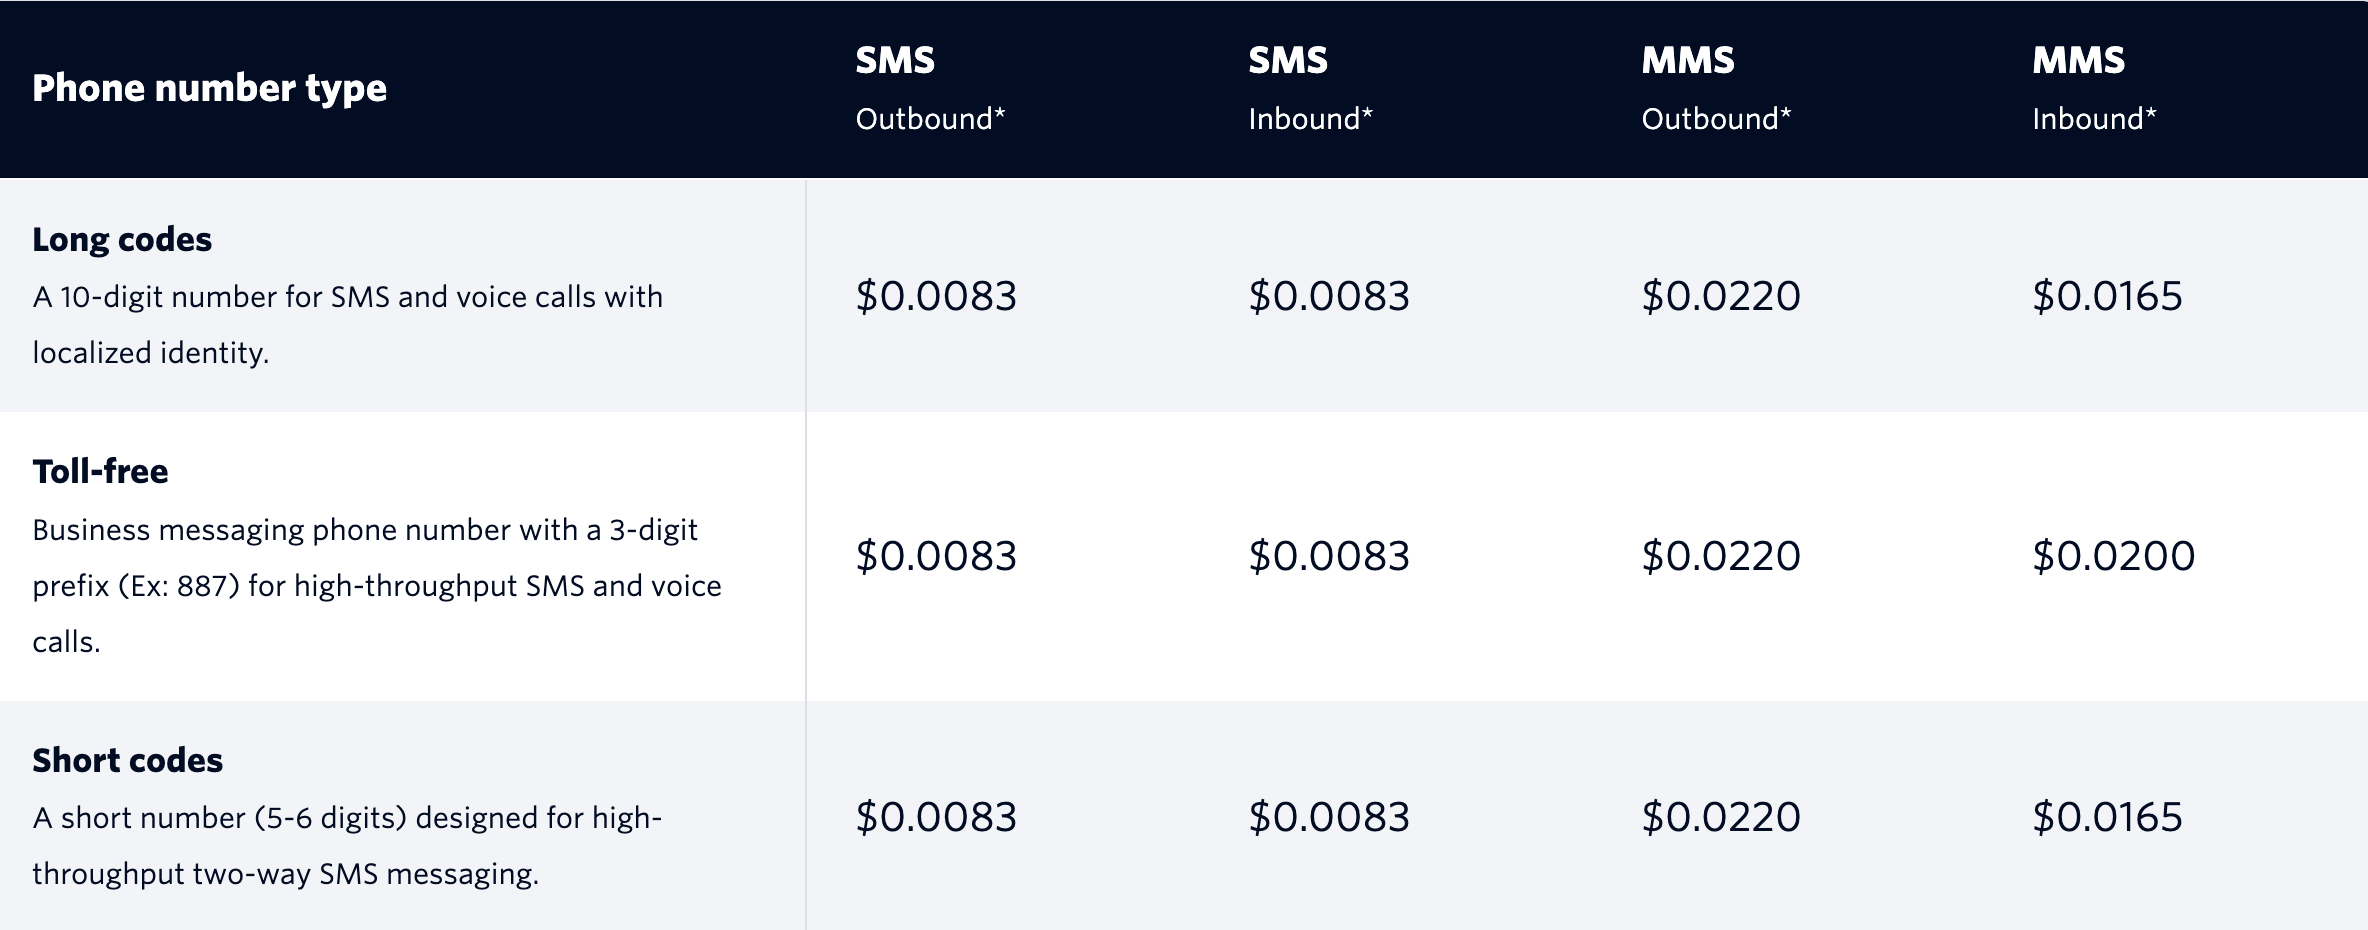Viewport: 2368px width, 930px height.
Task: Select the "Toll-free" row title
Action: [x=100, y=471]
